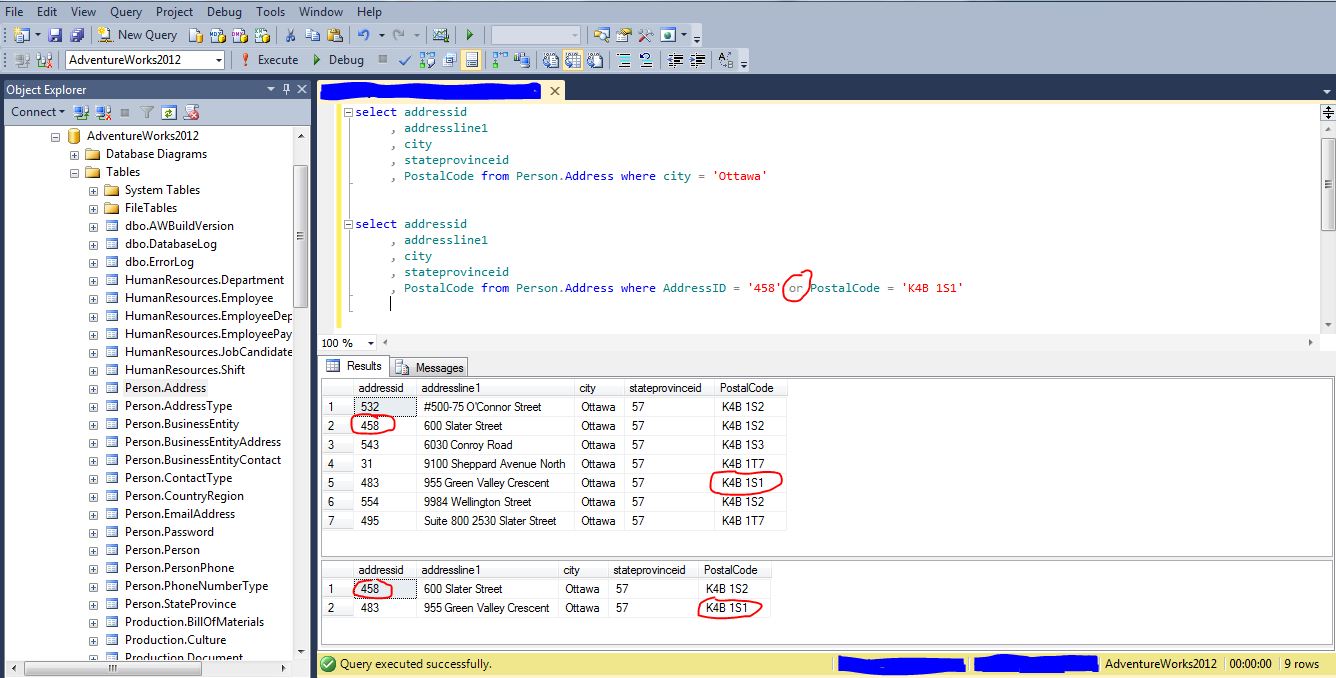Start debugging with the Debug button
Image resolution: width=1336 pixels, height=678 pixels.
pyautogui.click(x=338, y=60)
